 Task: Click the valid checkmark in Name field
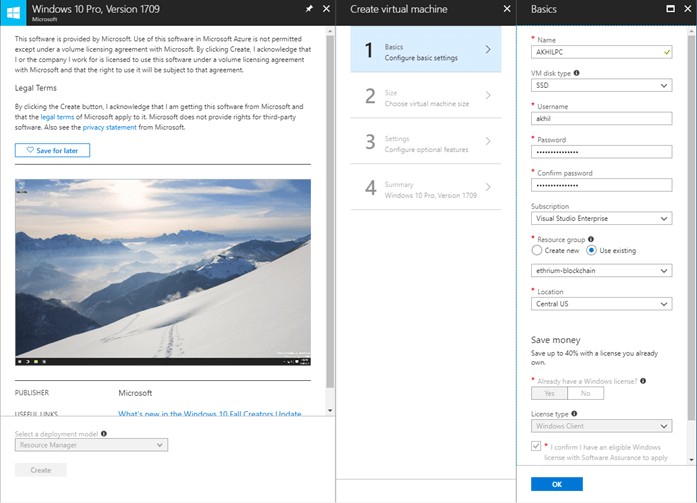[x=665, y=52]
